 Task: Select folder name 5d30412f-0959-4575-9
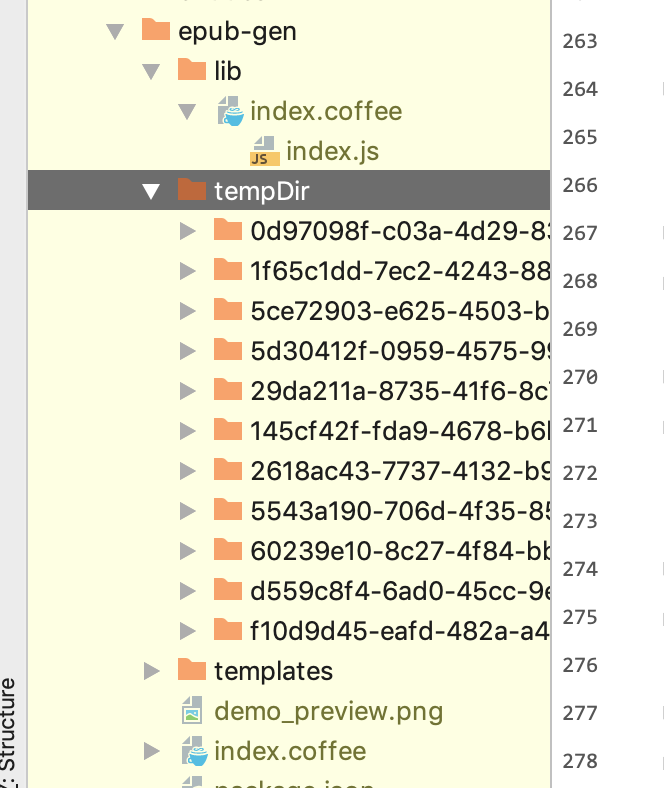tap(400, 351)
